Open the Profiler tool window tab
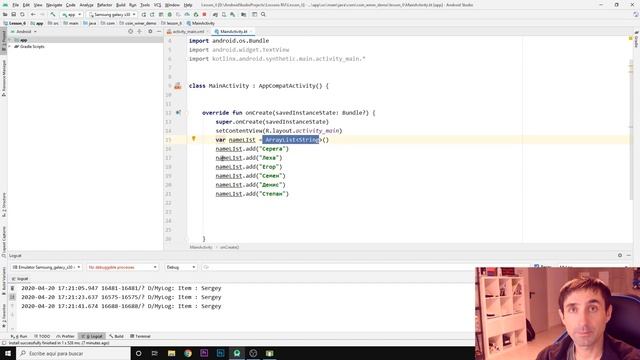Screen dimensions: 640x360 (x=65, y=336)
